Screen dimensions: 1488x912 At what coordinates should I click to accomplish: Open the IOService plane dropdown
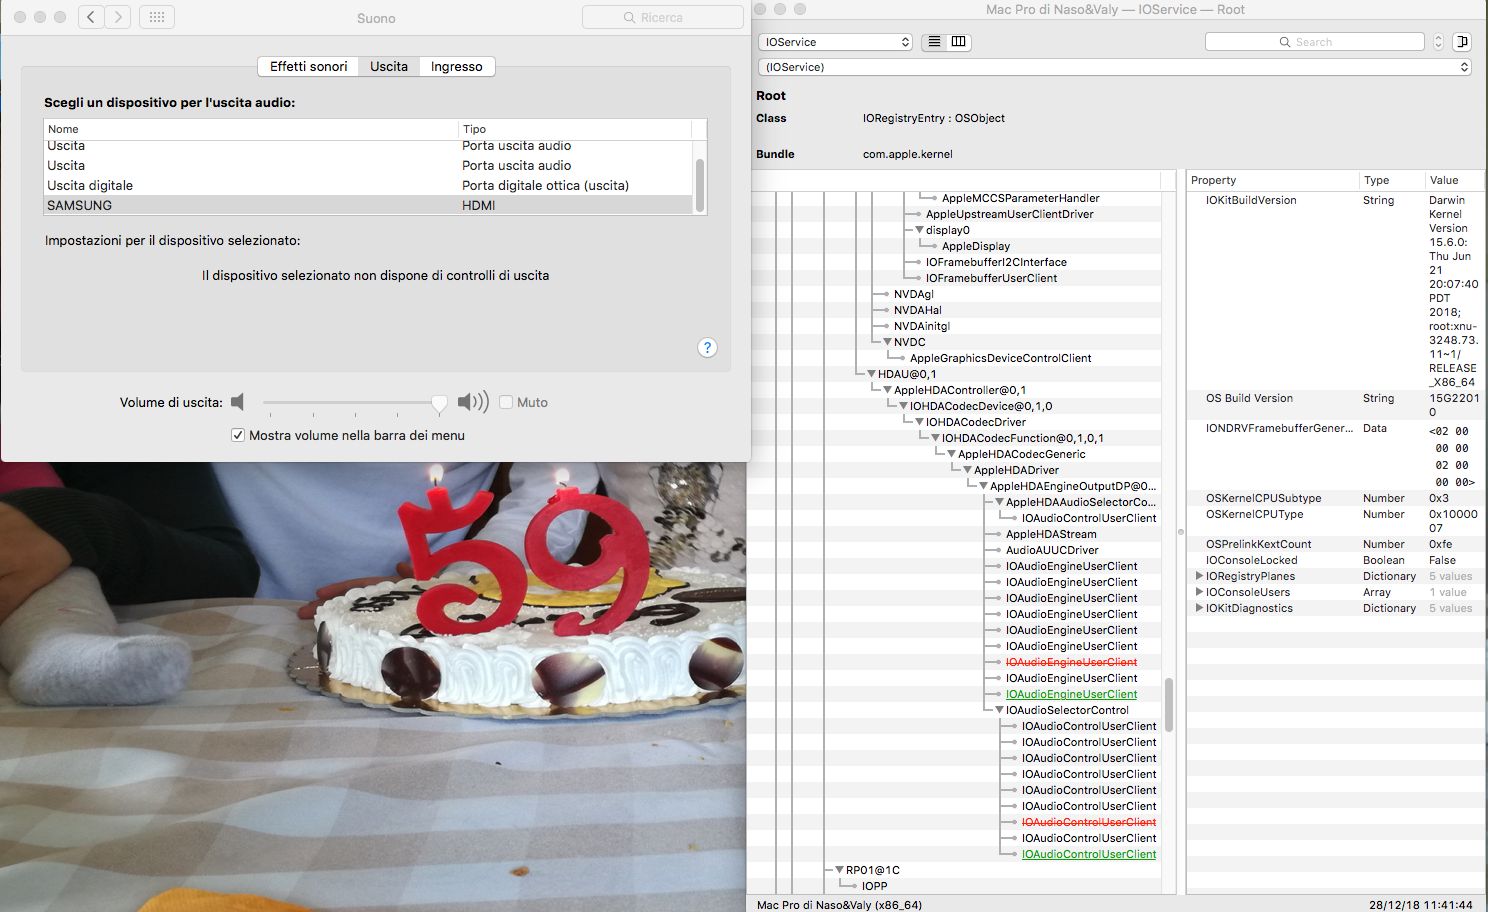click(x=836, y=42)
